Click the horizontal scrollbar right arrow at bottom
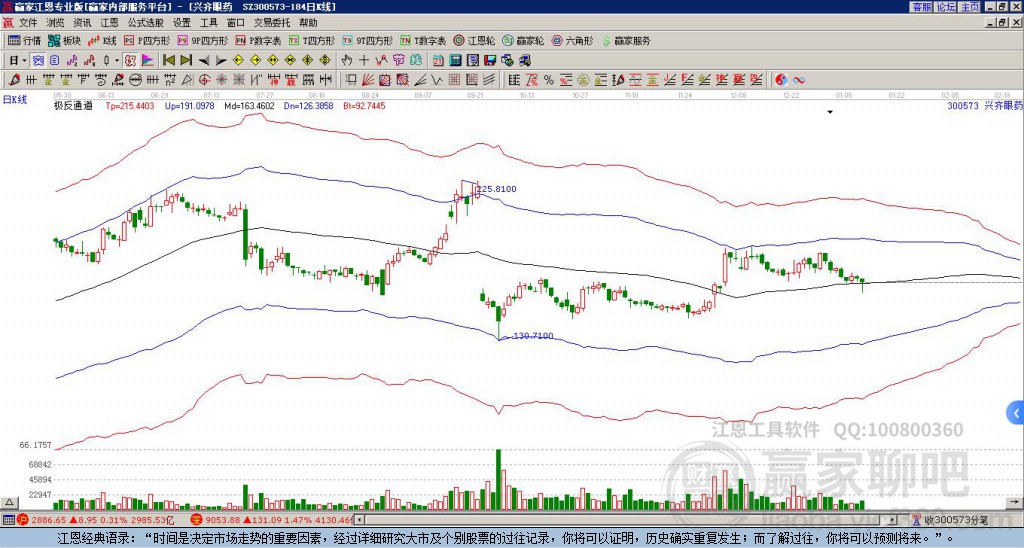1024x548 pixels. [x=892, y=520]
